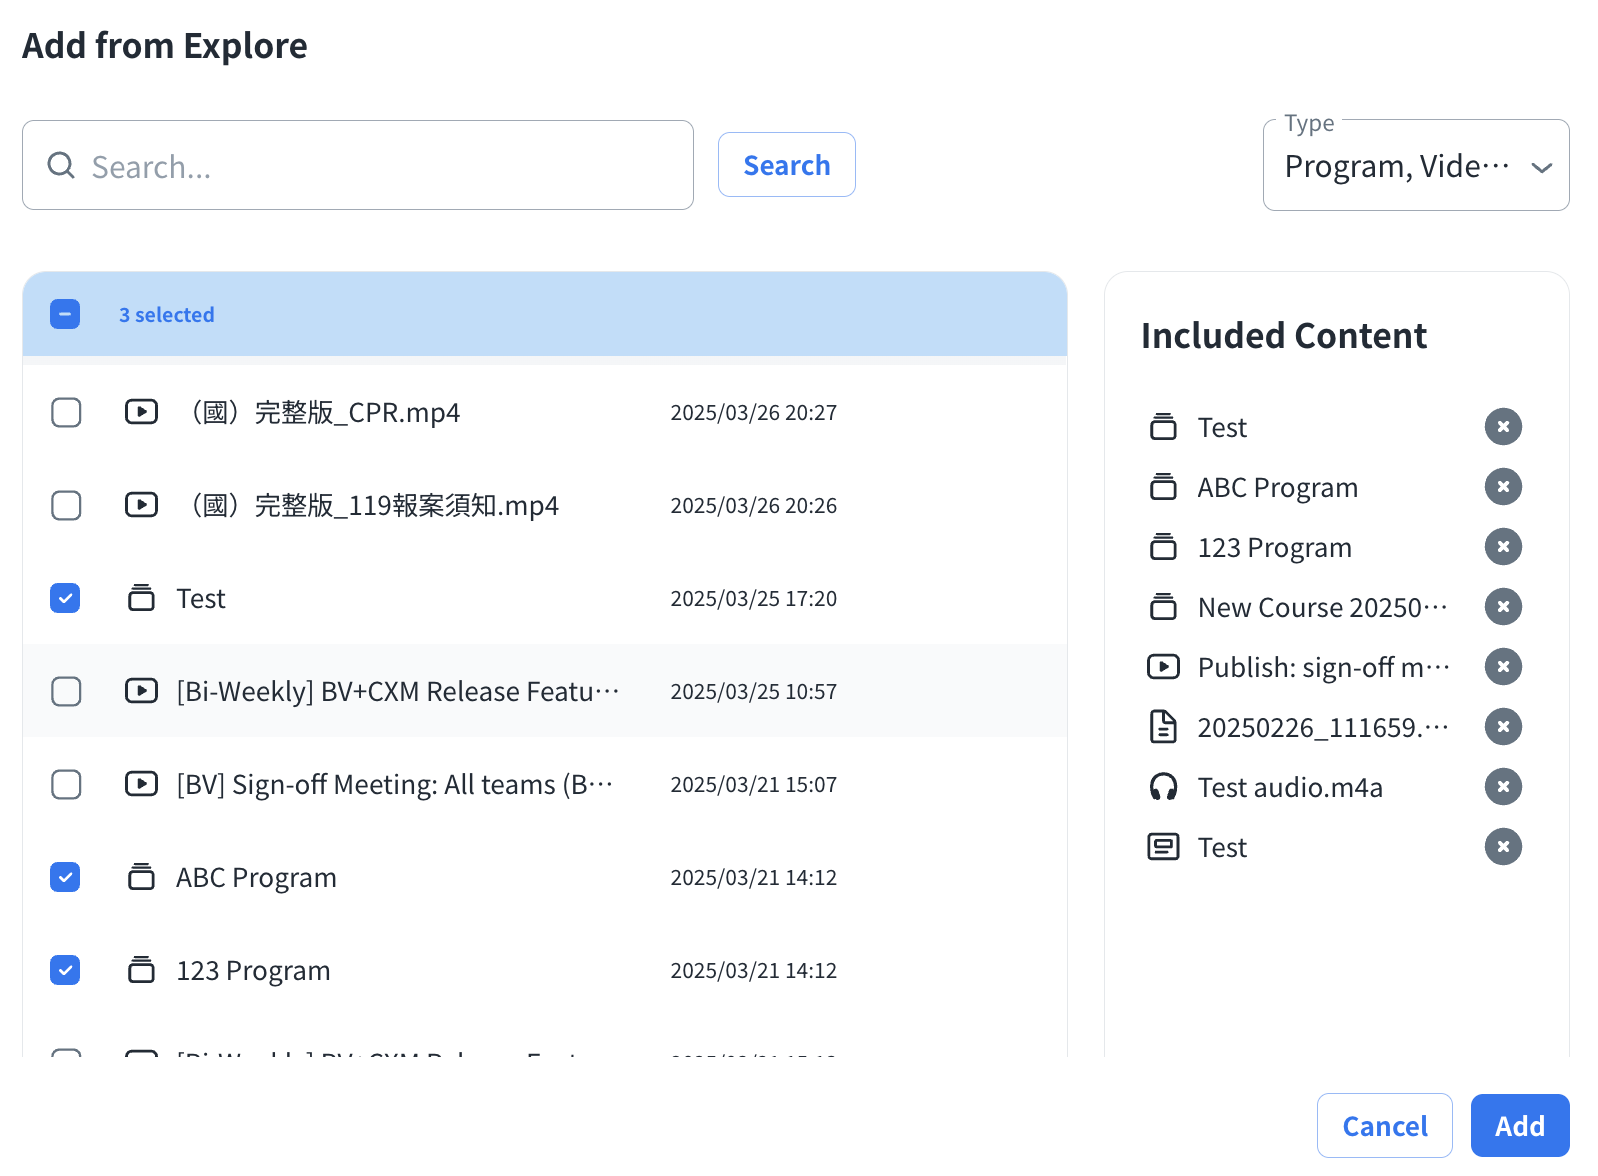Remove Test audio.m4a from included list
The width and height of the screenshot is (1598, 1176).
pos(1502,787)
